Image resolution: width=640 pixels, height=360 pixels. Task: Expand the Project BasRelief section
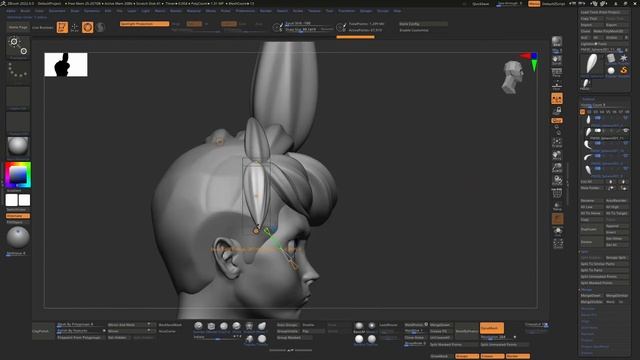[x=595, y=347]
